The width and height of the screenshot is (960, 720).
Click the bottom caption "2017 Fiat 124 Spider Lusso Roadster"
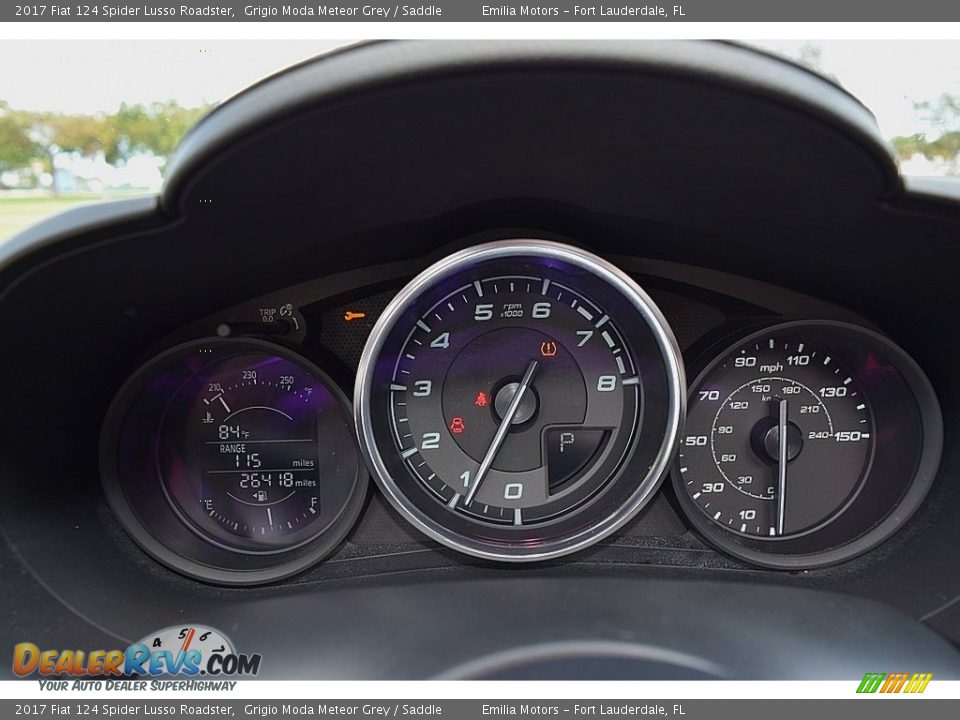tap(124, 710)
